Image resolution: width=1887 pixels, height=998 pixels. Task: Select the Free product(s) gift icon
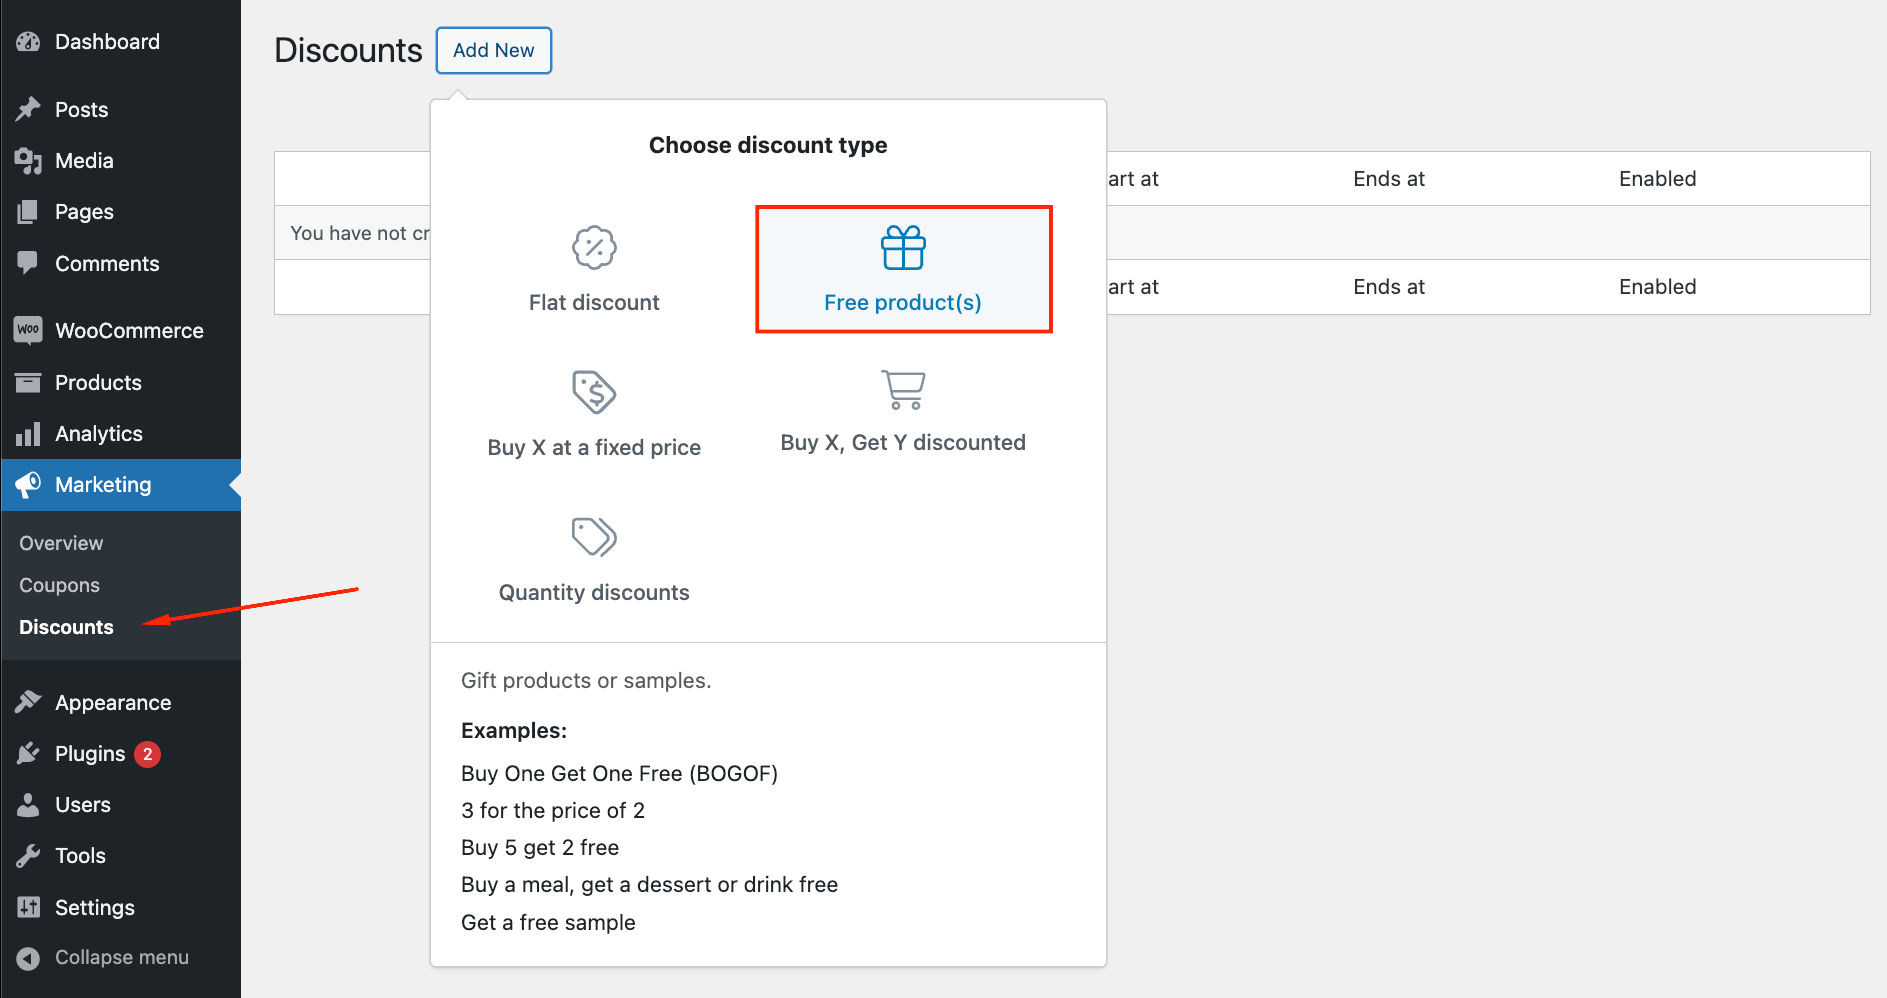click(x=903, y=248)
